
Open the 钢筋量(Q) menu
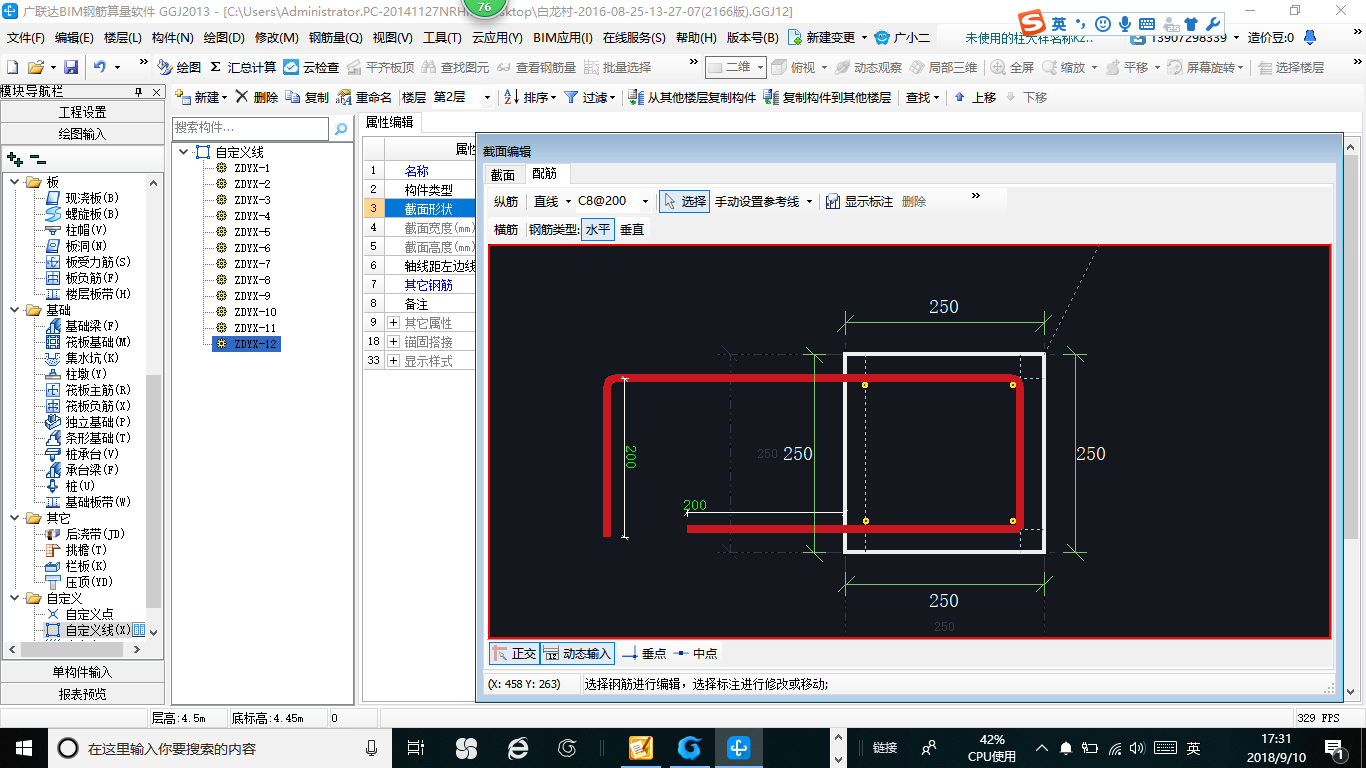pyautogui.click(x=335, y=38)
